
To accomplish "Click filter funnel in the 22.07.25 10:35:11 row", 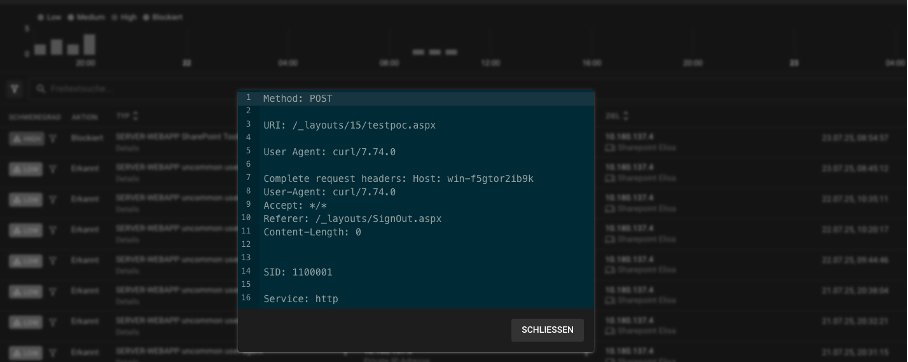I will pyautogui.click(x=53, y=200).
